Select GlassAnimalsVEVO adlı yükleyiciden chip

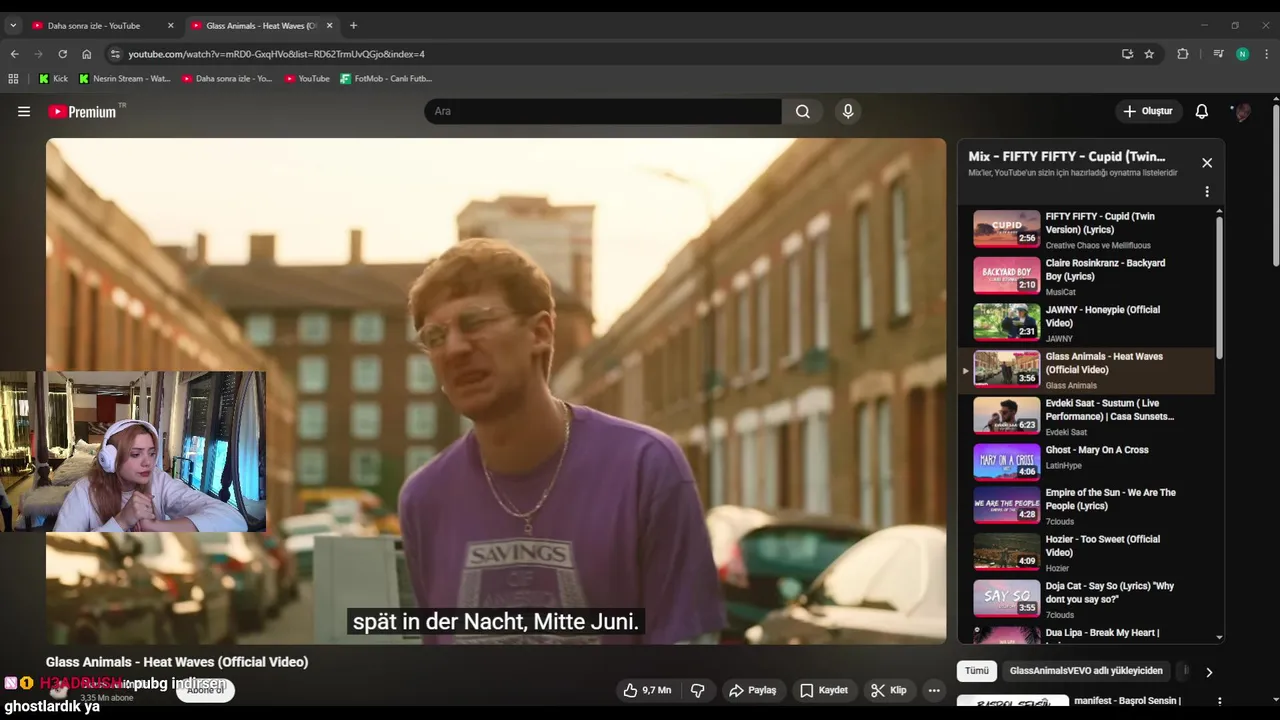point(1086,671)
